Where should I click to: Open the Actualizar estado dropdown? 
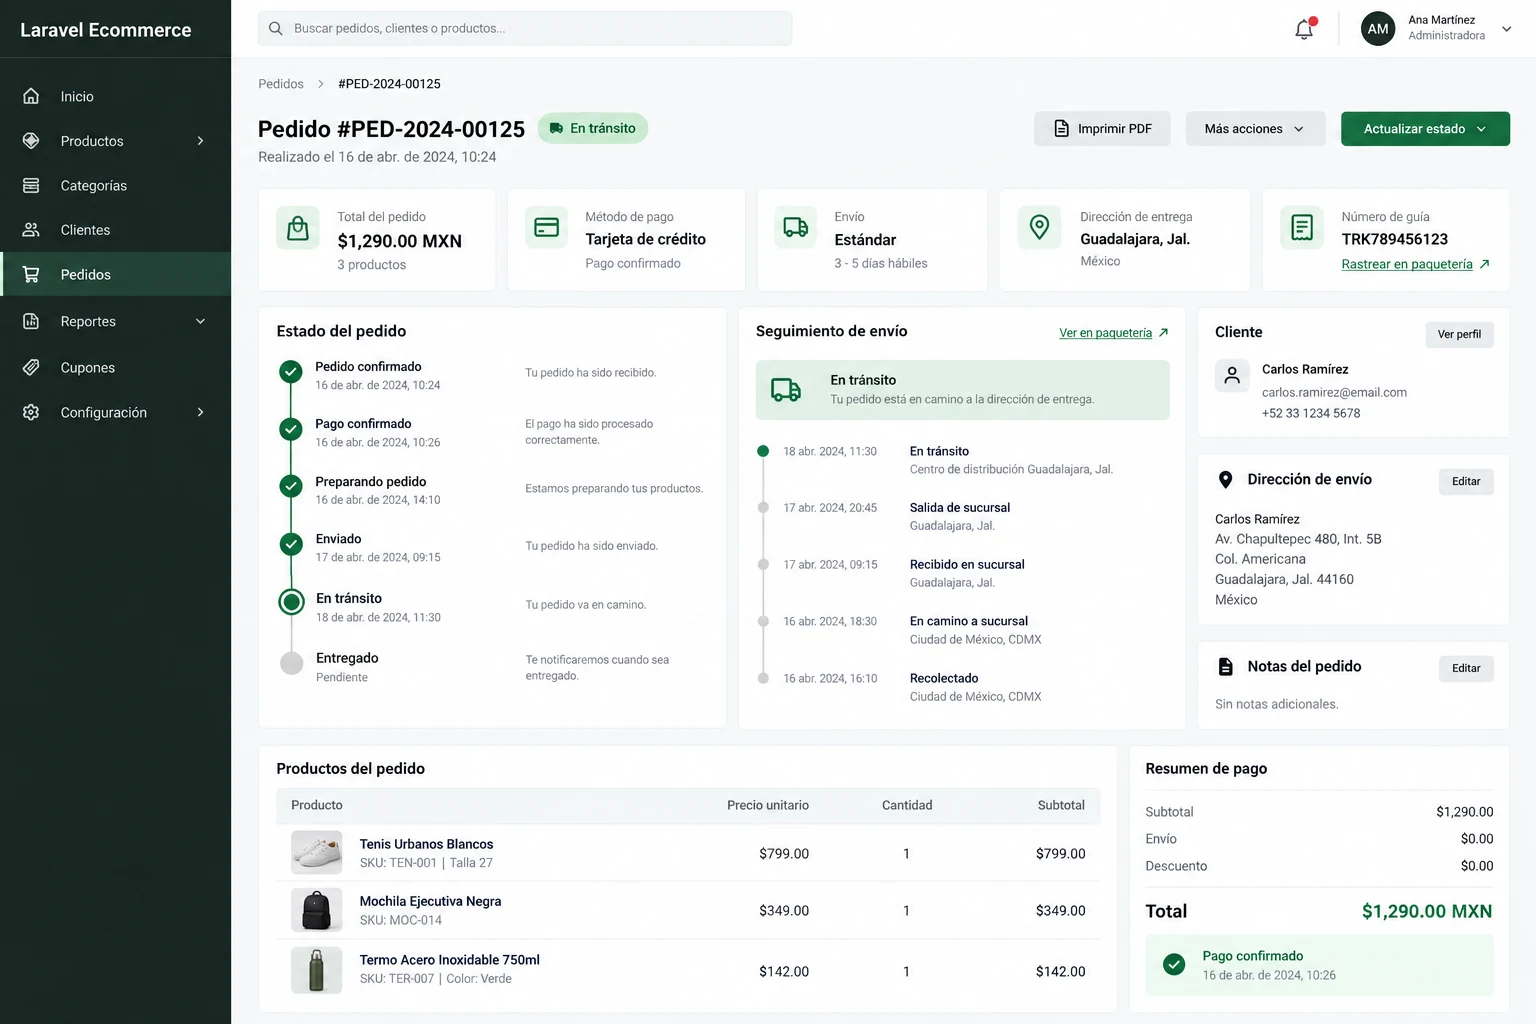(x=1425, y=129)
